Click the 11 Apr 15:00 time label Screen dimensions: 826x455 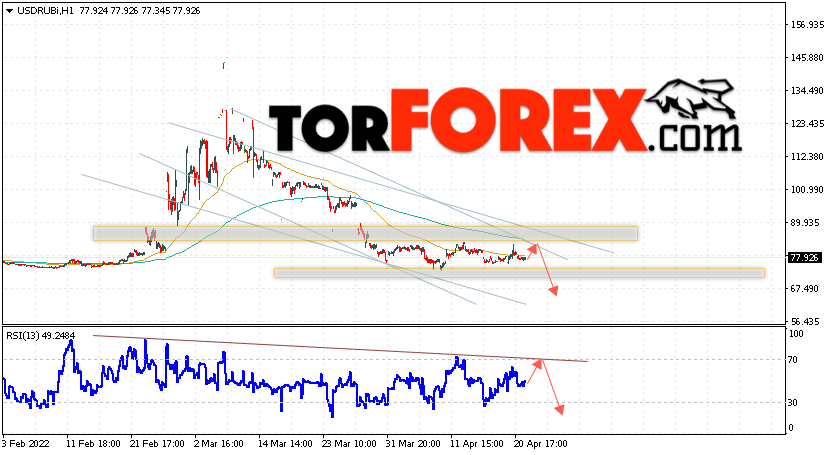[477, 444]
